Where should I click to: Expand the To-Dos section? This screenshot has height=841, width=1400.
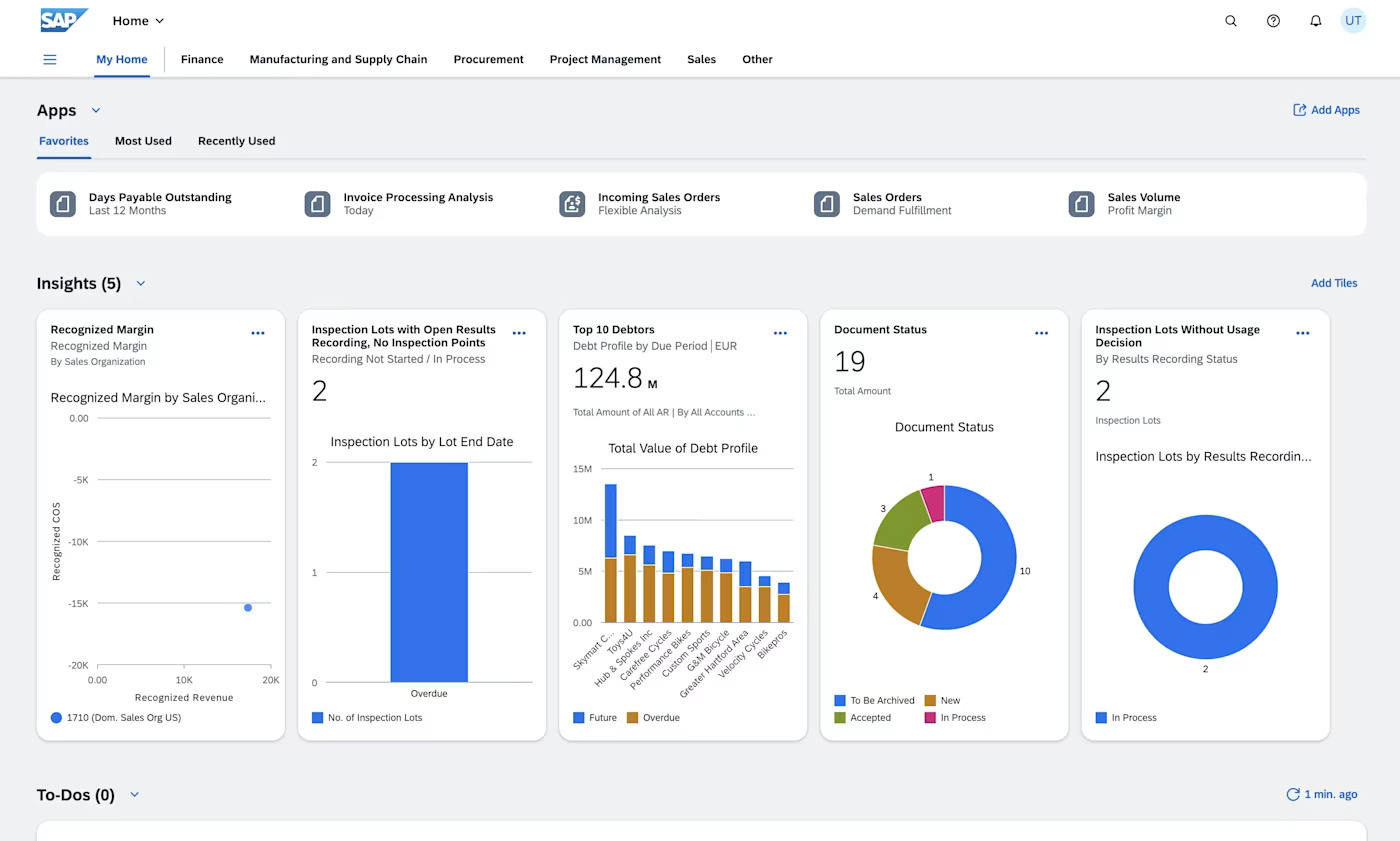tap(134, 794)
